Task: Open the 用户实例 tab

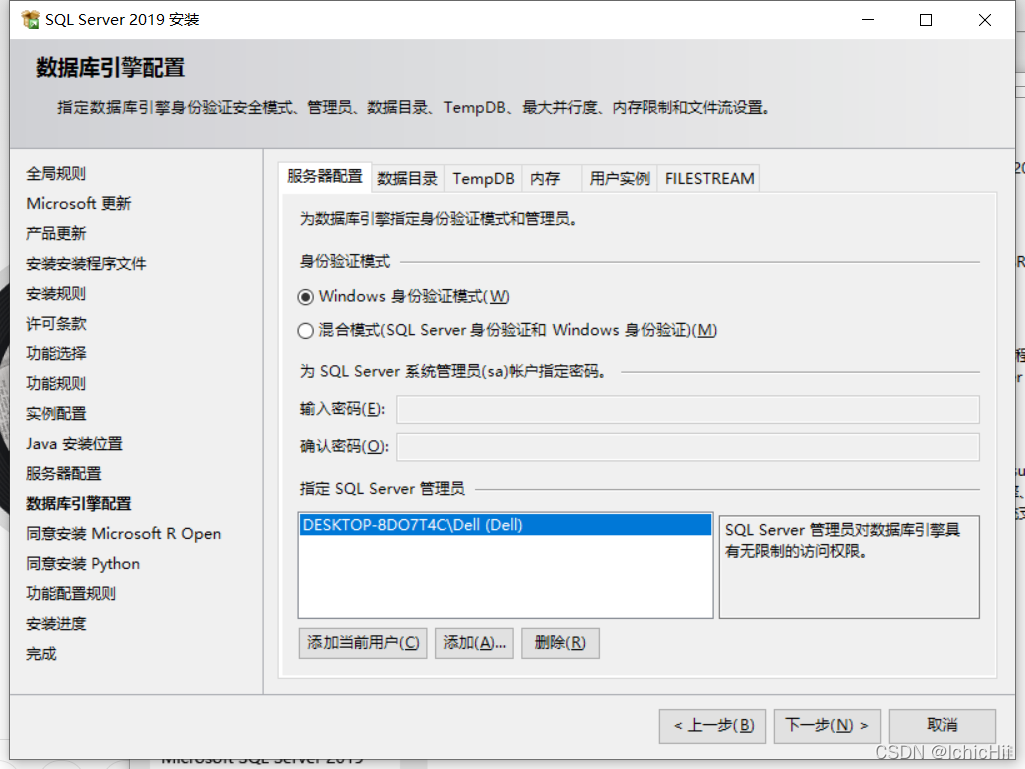Action: tap(619, 179)
